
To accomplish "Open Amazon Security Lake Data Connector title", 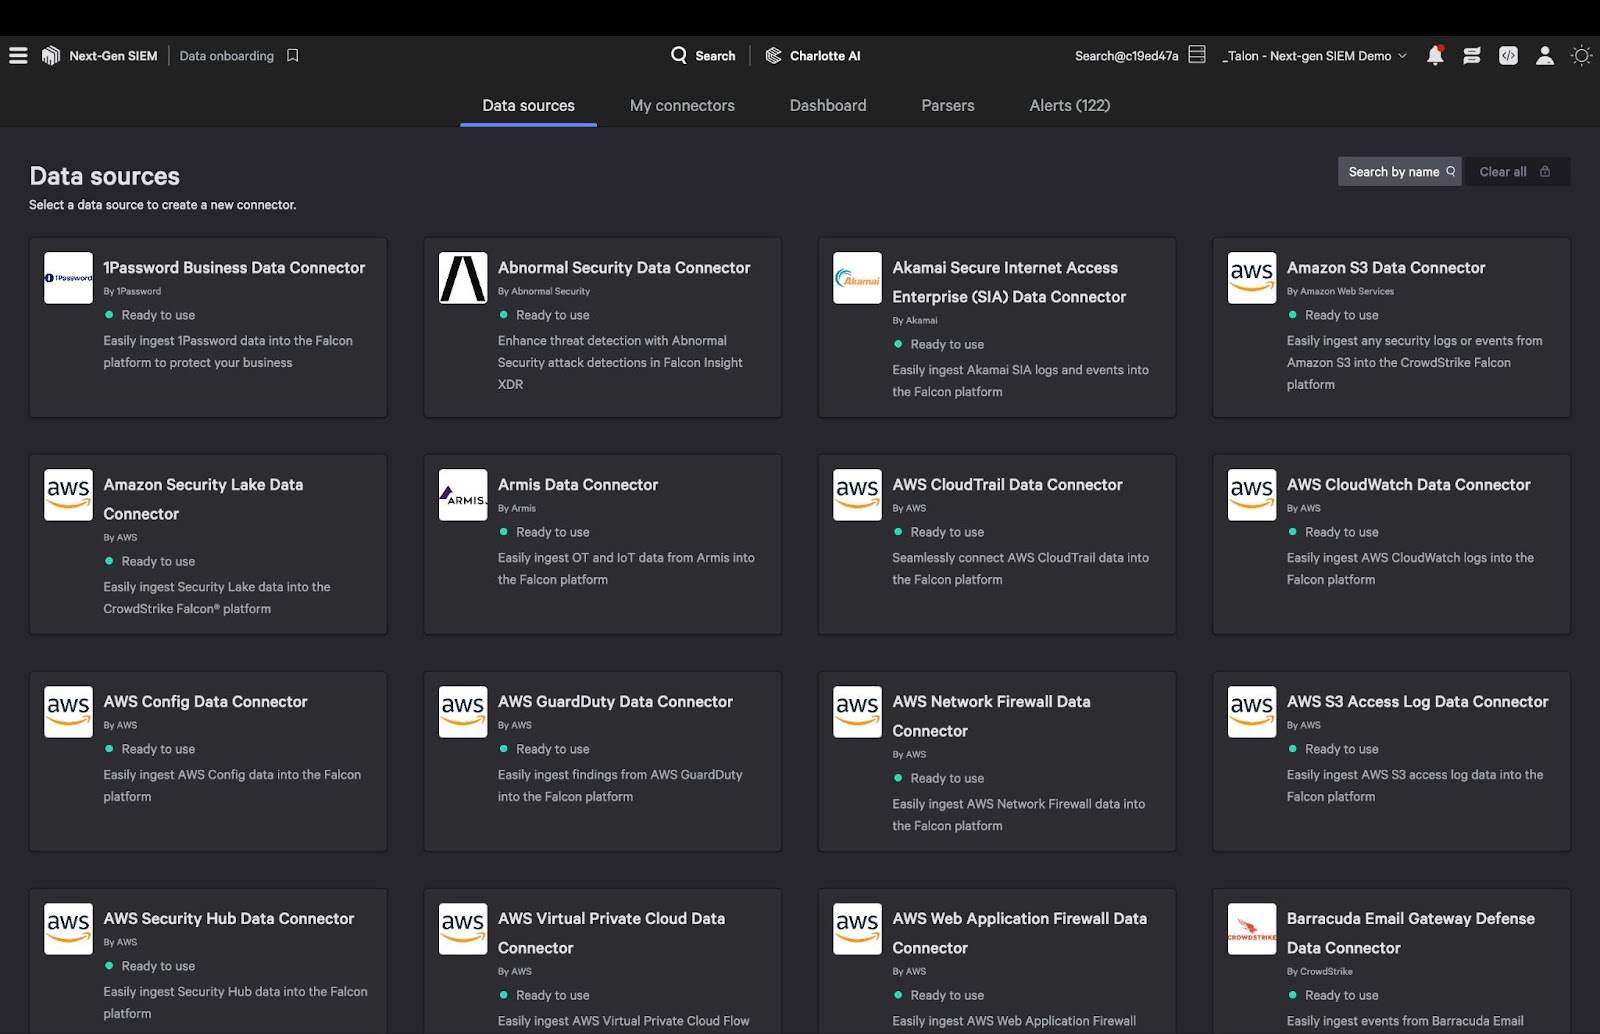I will tap(203, 499).
